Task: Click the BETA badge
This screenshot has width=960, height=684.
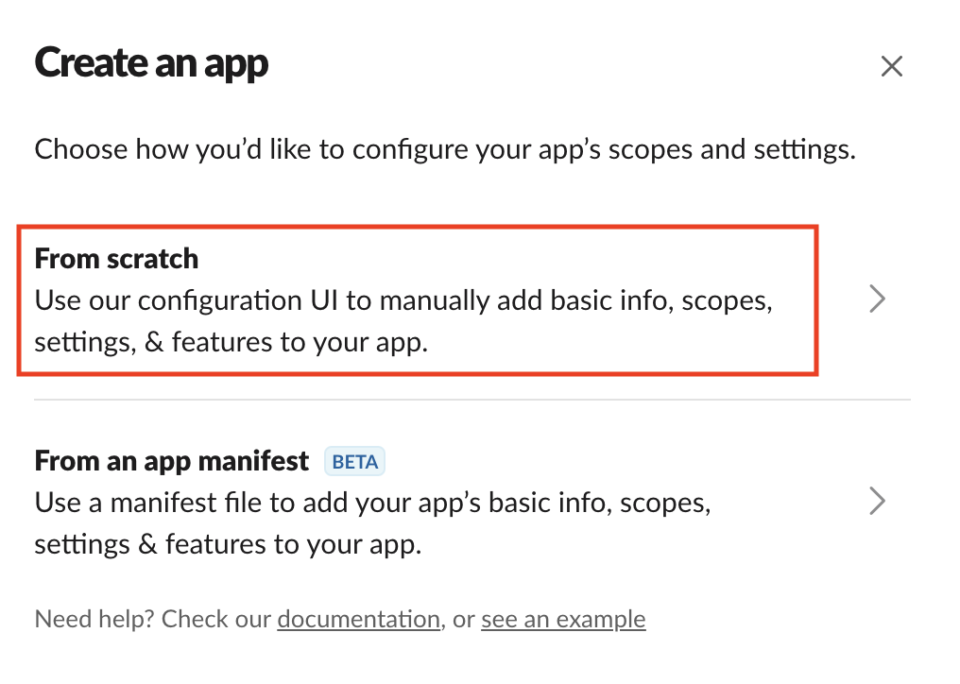Action: (355, 462)
